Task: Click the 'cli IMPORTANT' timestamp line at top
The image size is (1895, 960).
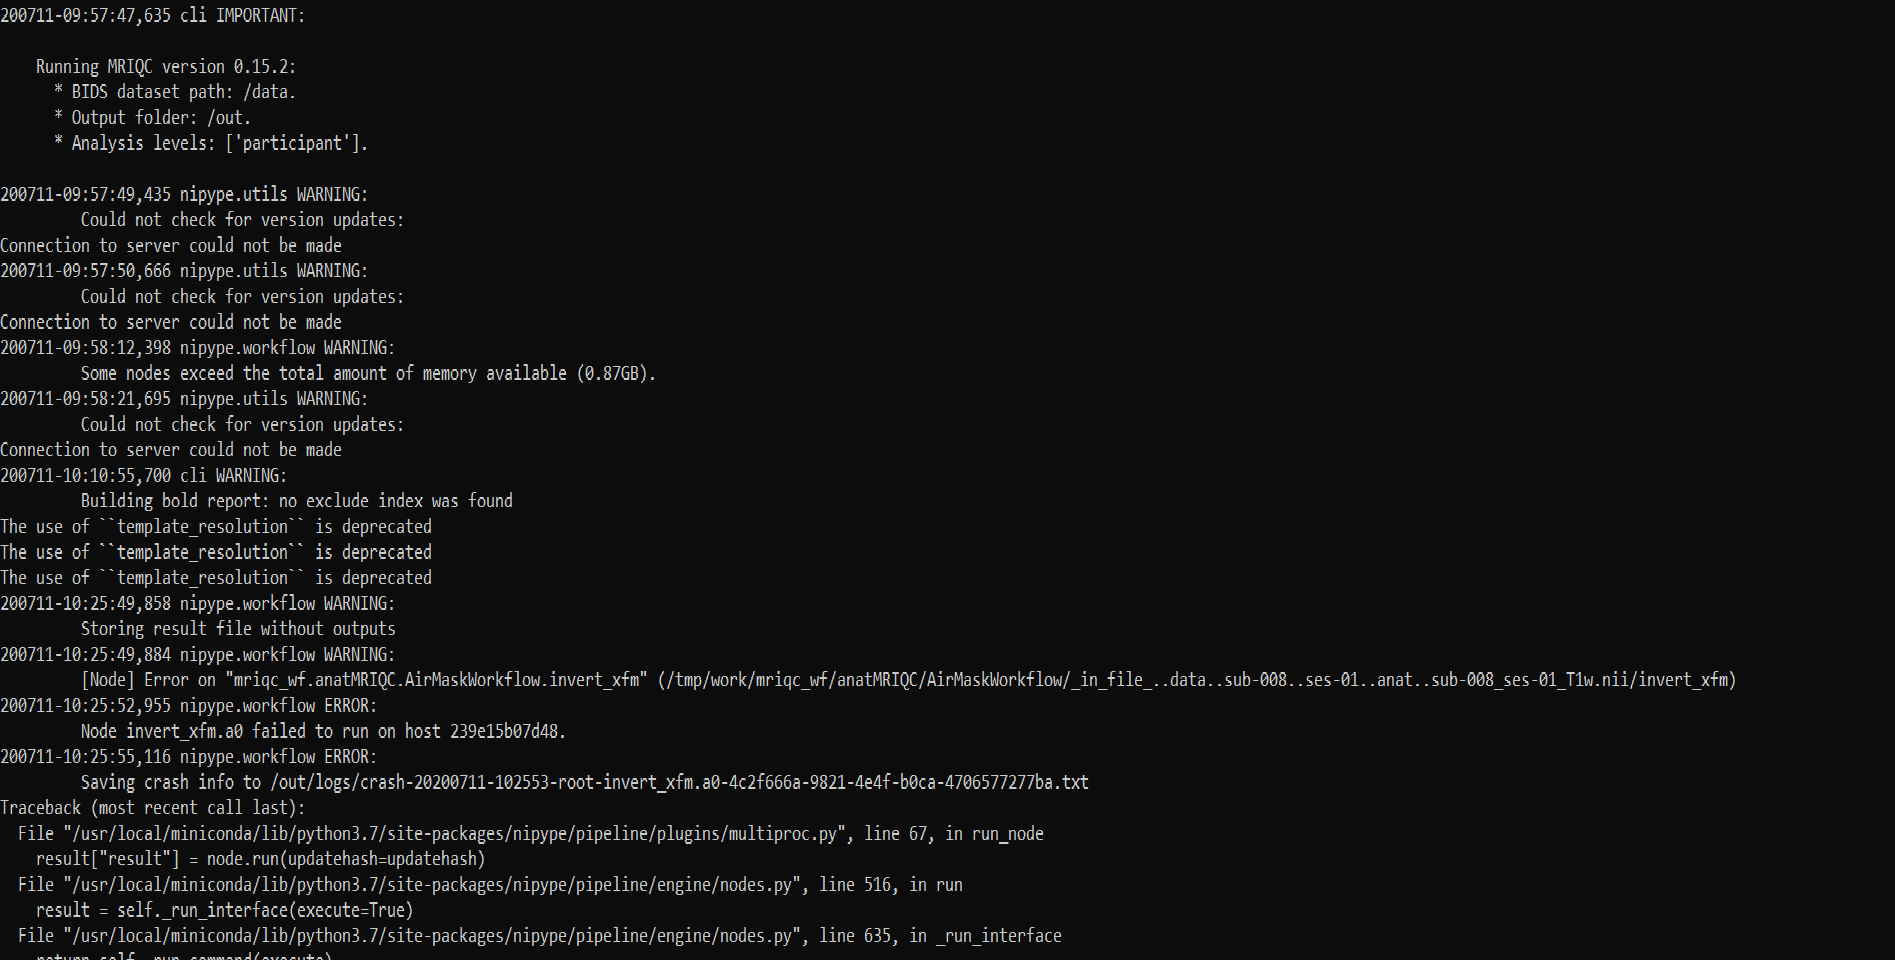Action: click(153, 16)
